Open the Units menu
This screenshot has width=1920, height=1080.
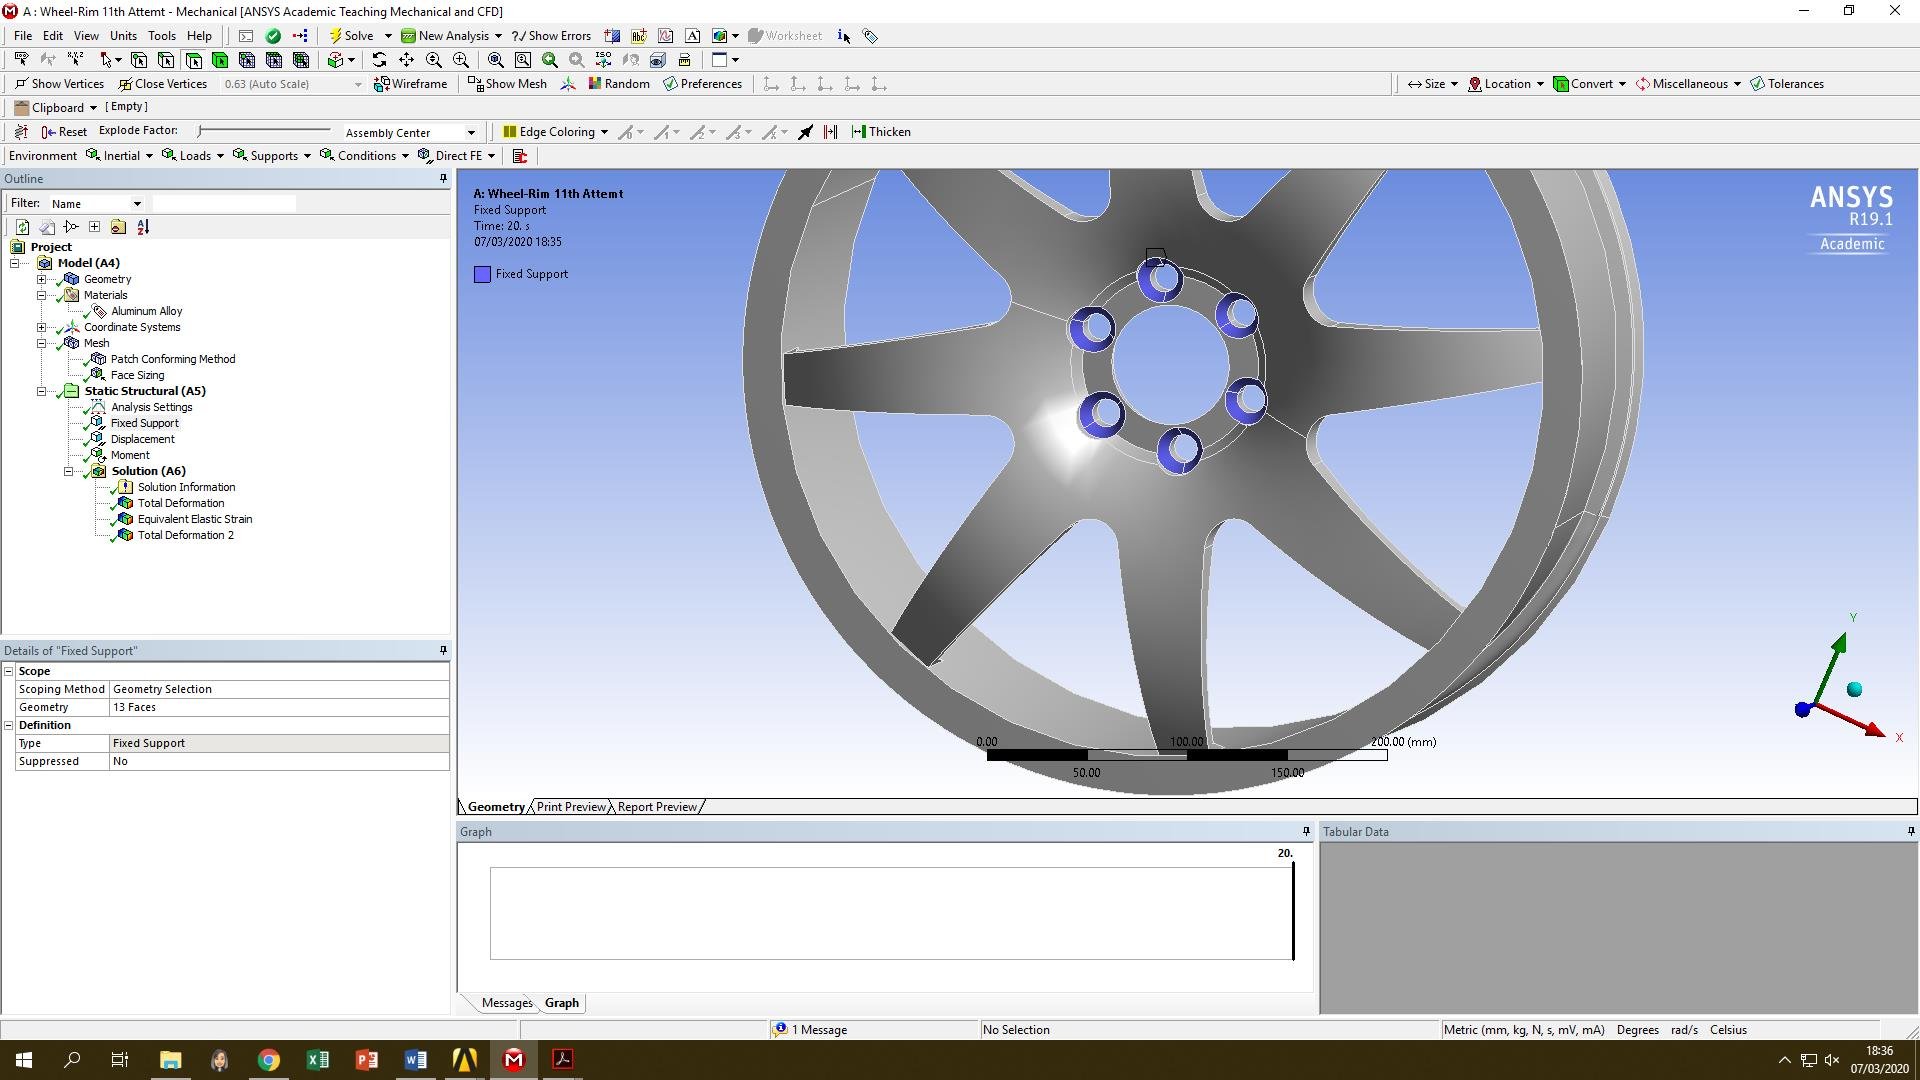point(123,36)
